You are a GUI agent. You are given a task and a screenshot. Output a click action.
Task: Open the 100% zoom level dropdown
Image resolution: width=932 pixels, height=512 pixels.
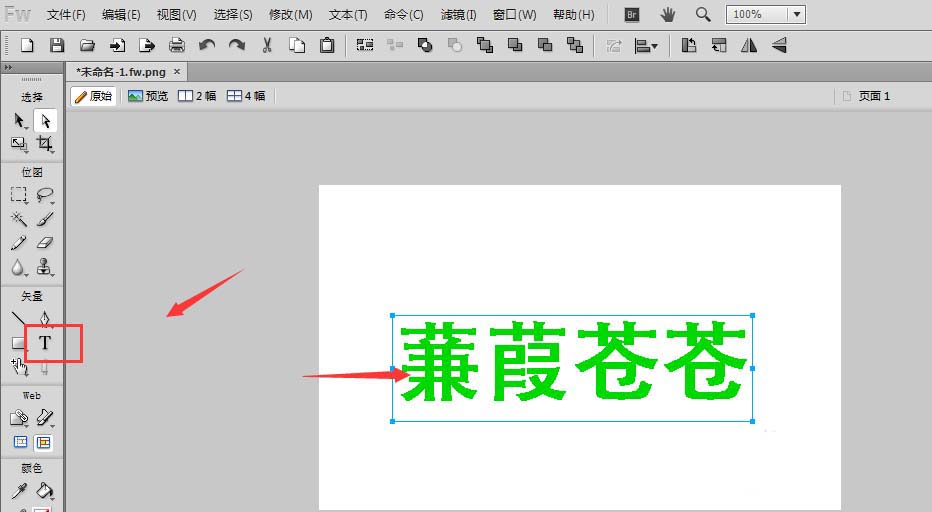coord(795,15)
